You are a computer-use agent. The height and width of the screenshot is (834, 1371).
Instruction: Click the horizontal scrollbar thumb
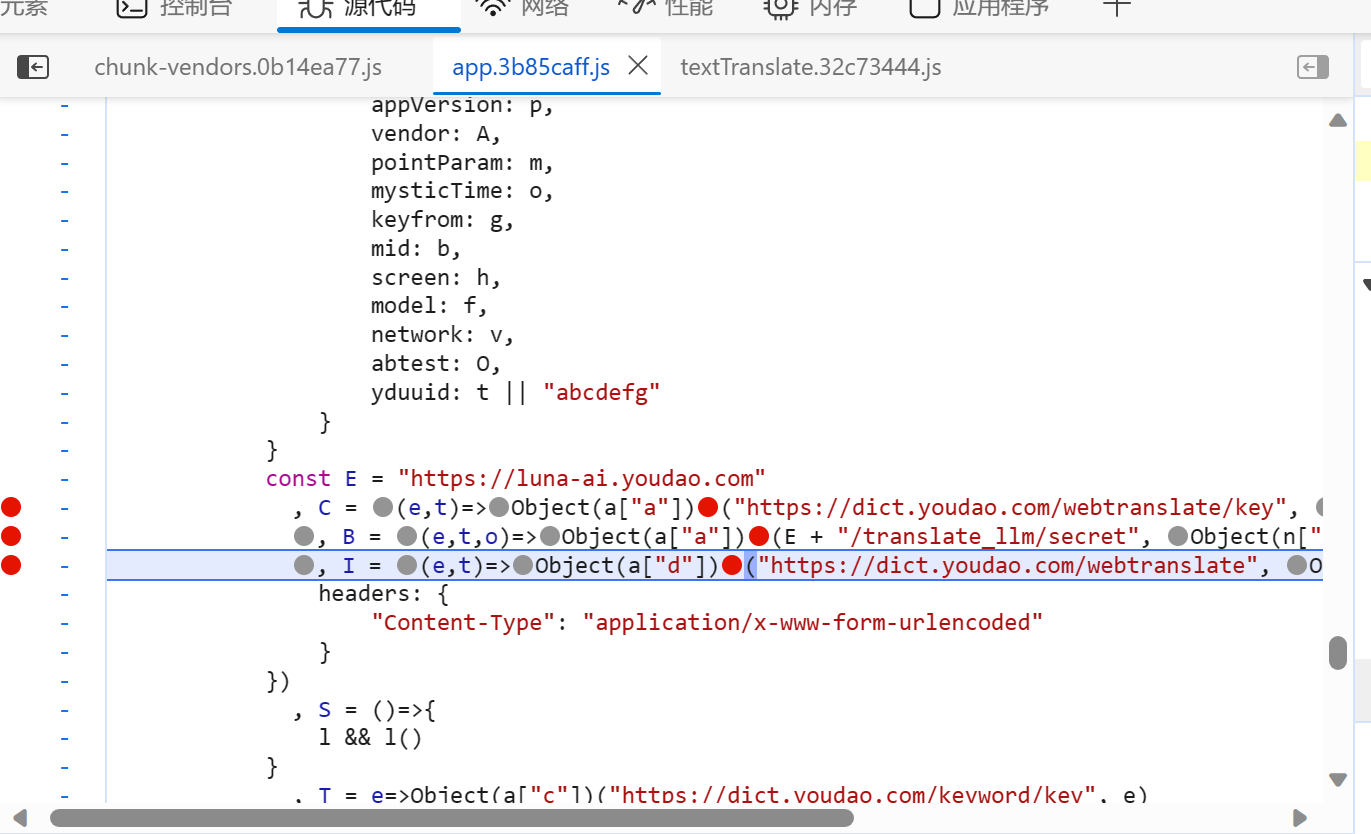tap(452, 818)
